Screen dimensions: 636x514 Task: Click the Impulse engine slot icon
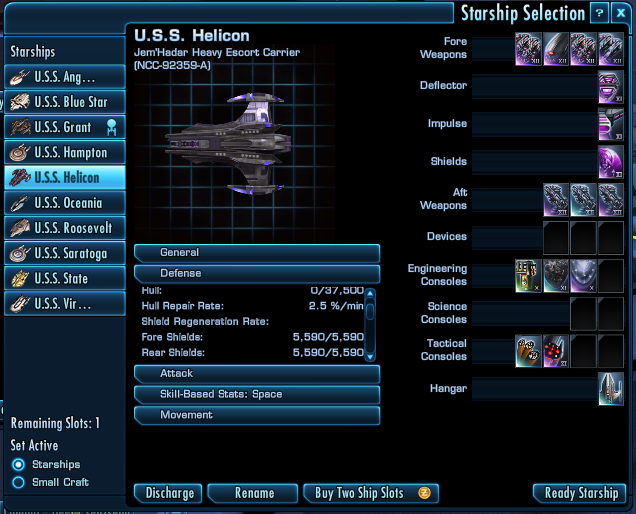(611, 124)
